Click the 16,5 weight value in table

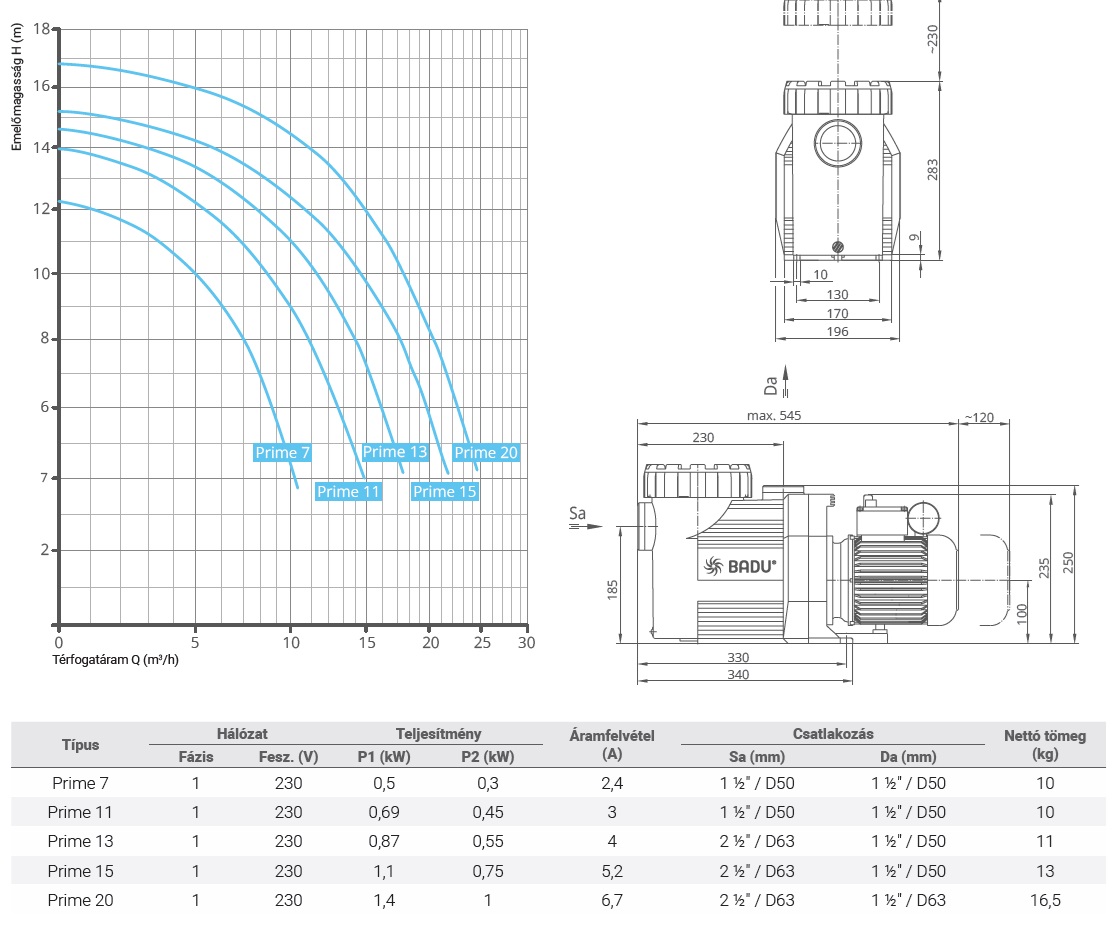point(1044,900)
